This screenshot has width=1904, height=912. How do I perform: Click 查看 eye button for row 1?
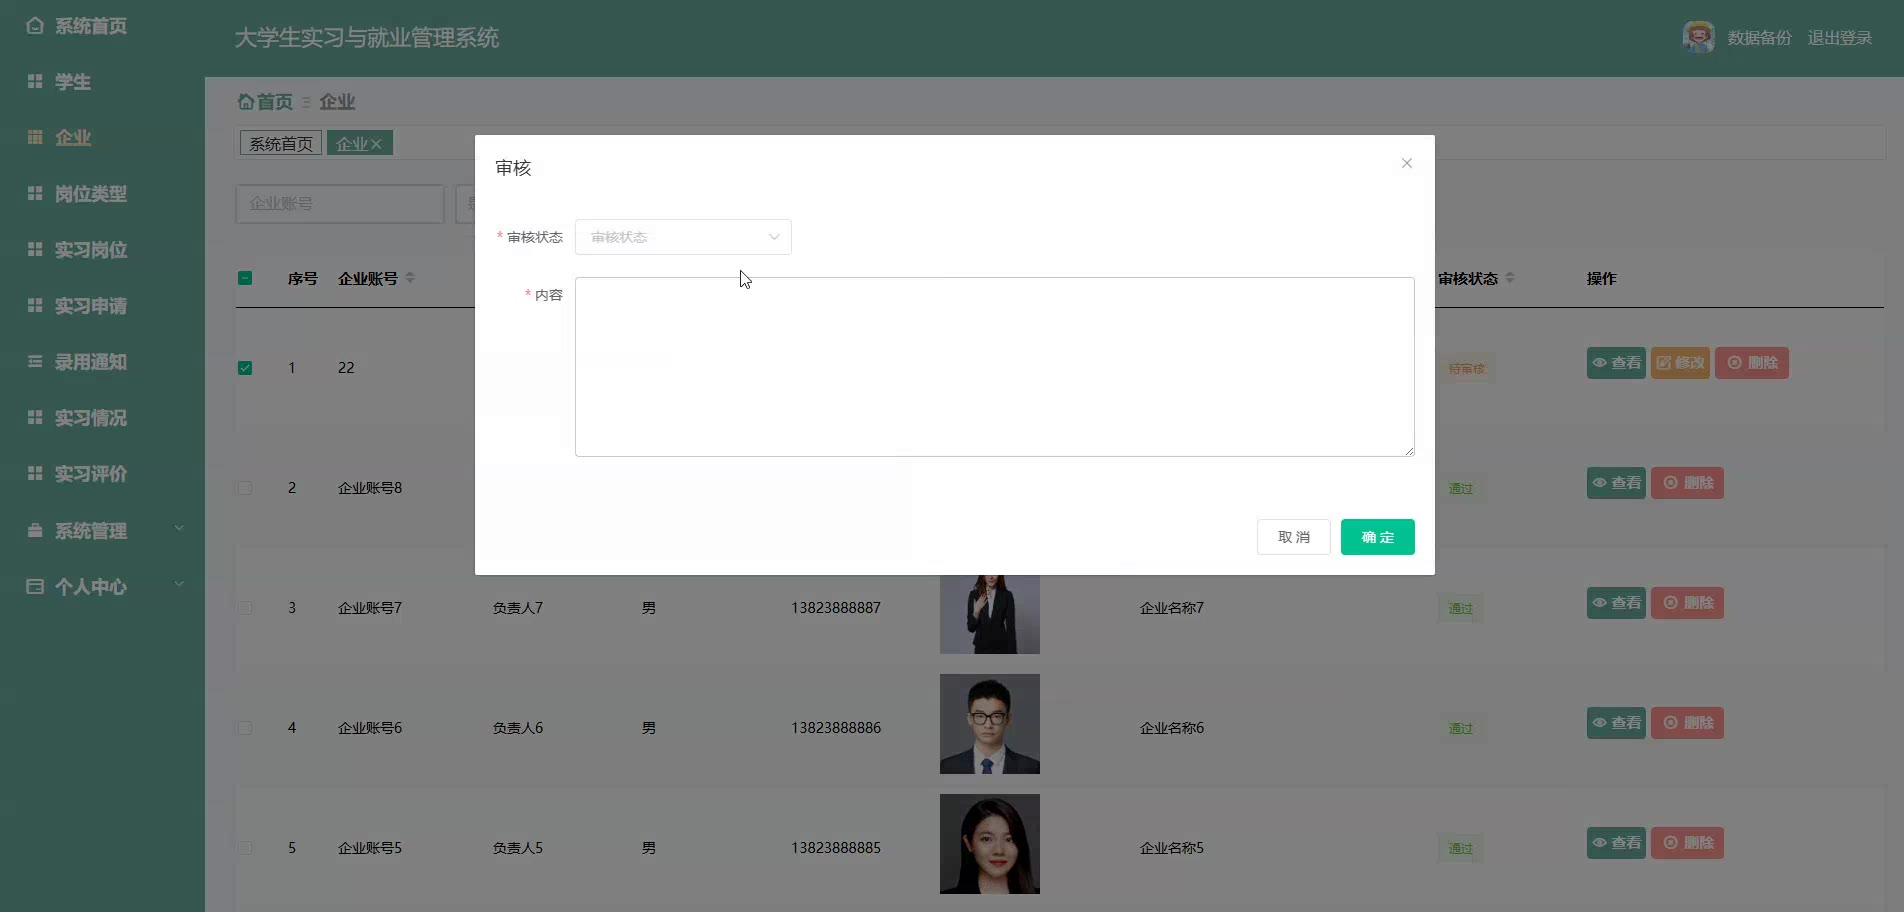1615,363
